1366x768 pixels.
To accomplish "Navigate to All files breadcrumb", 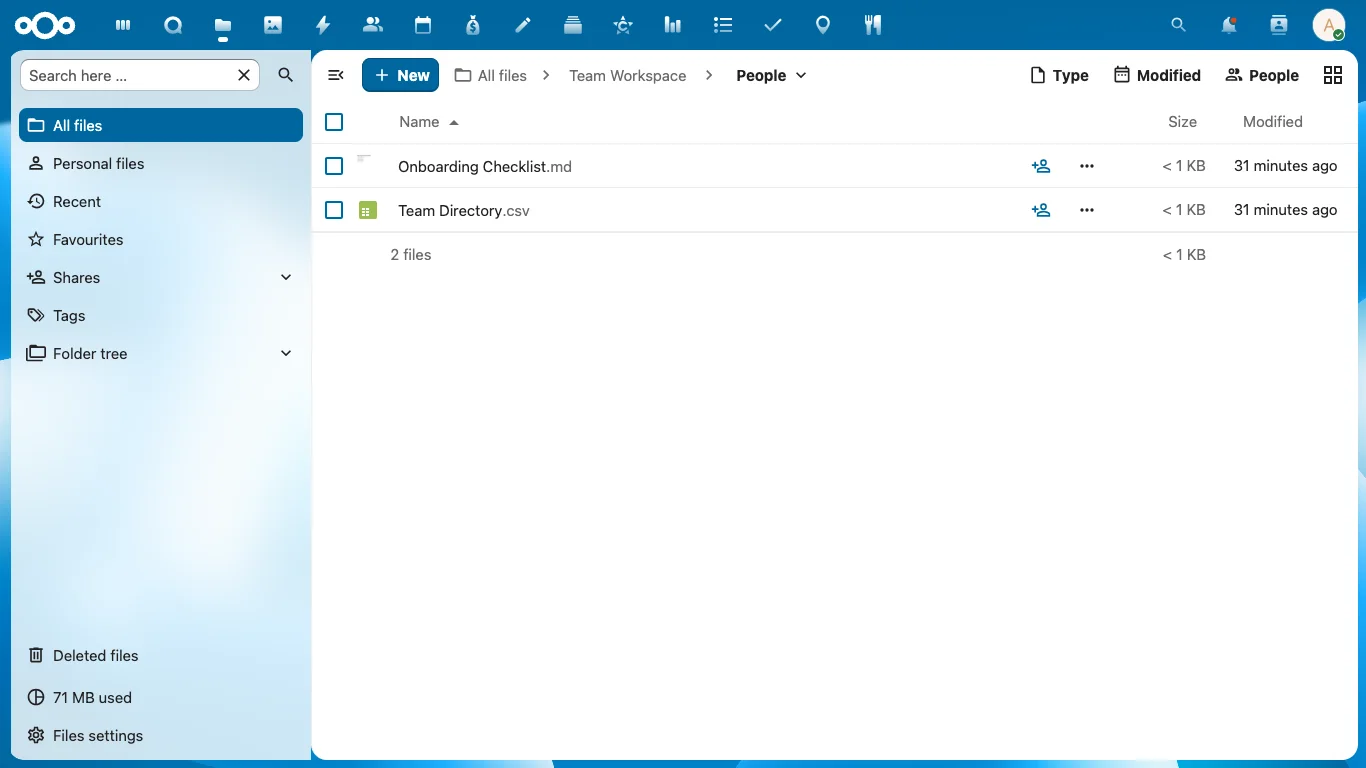I will click(x=491, y=75).
